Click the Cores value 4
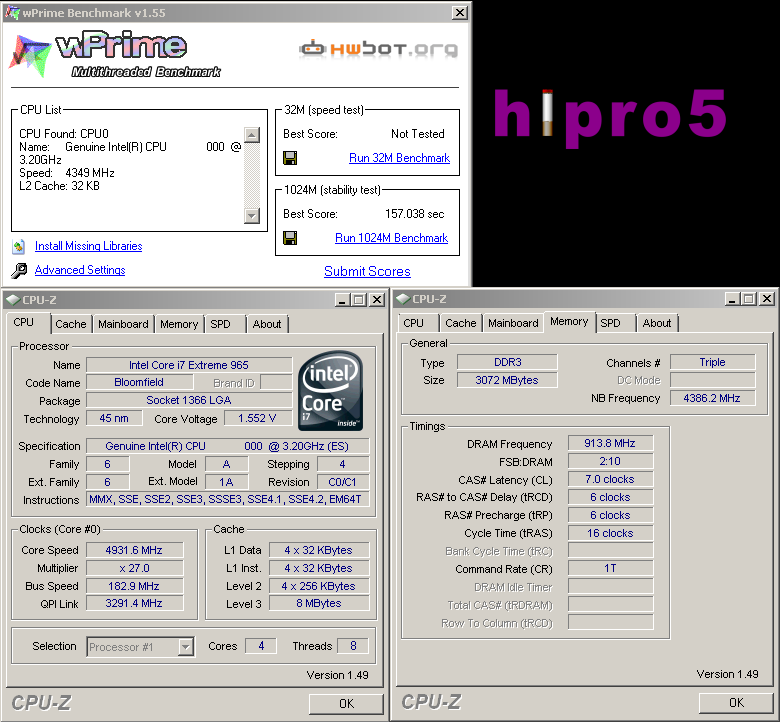This screenshot has width=780, height=722. (x=261, y=646)
